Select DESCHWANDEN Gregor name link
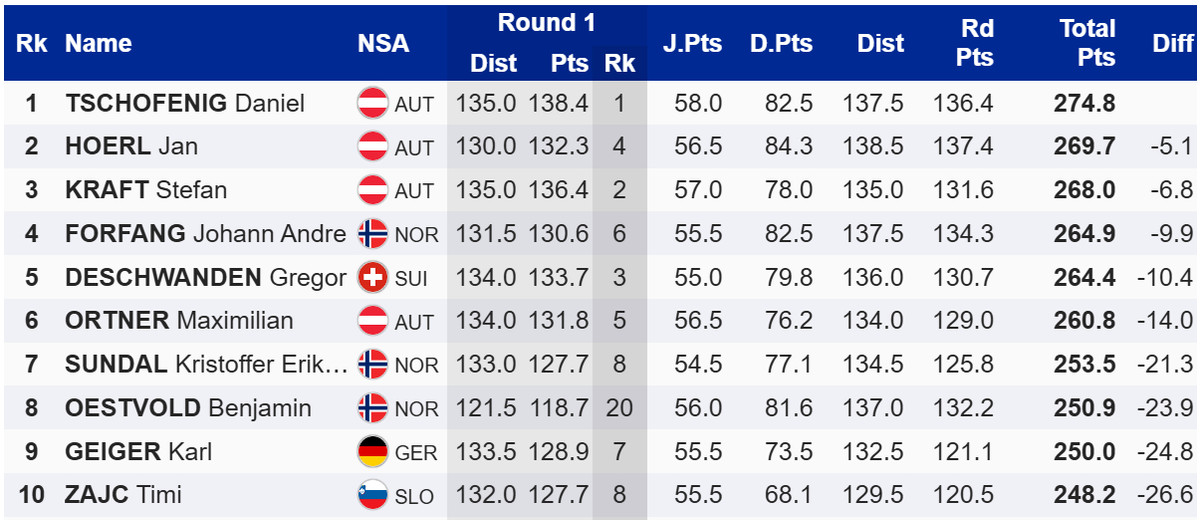Screen dimensions: 1200x520 (x=205, y=278)
